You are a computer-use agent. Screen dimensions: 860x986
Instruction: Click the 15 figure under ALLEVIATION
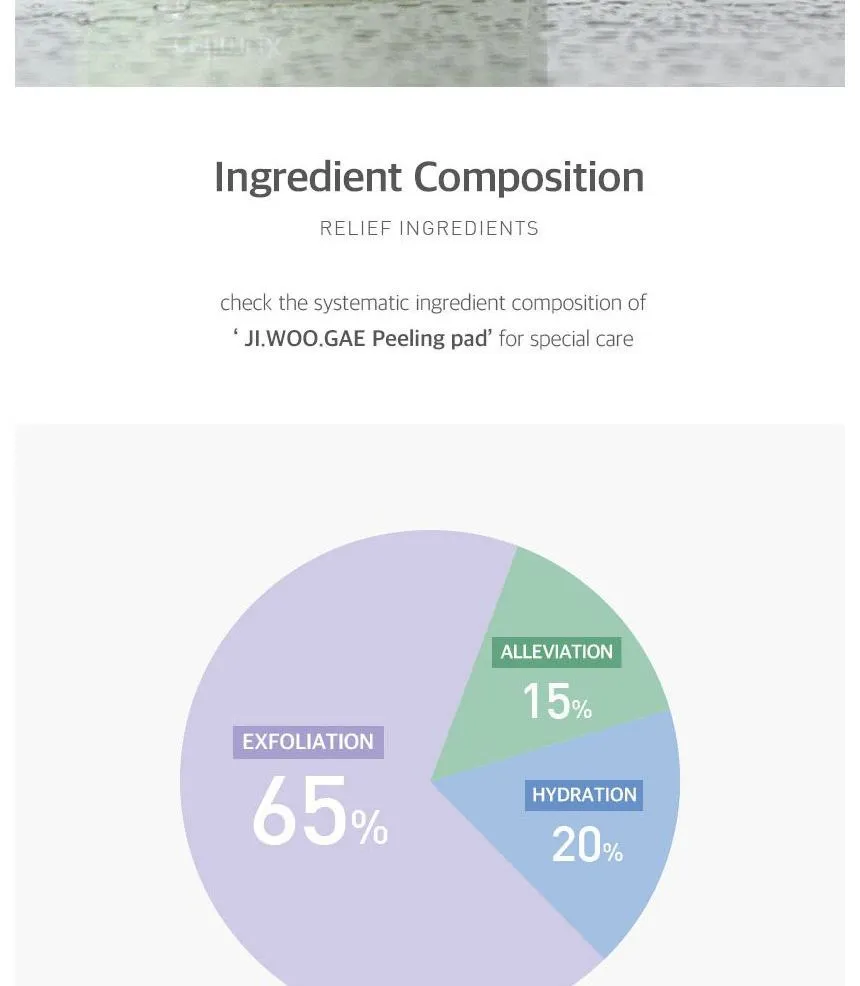[x=546, y=701]
